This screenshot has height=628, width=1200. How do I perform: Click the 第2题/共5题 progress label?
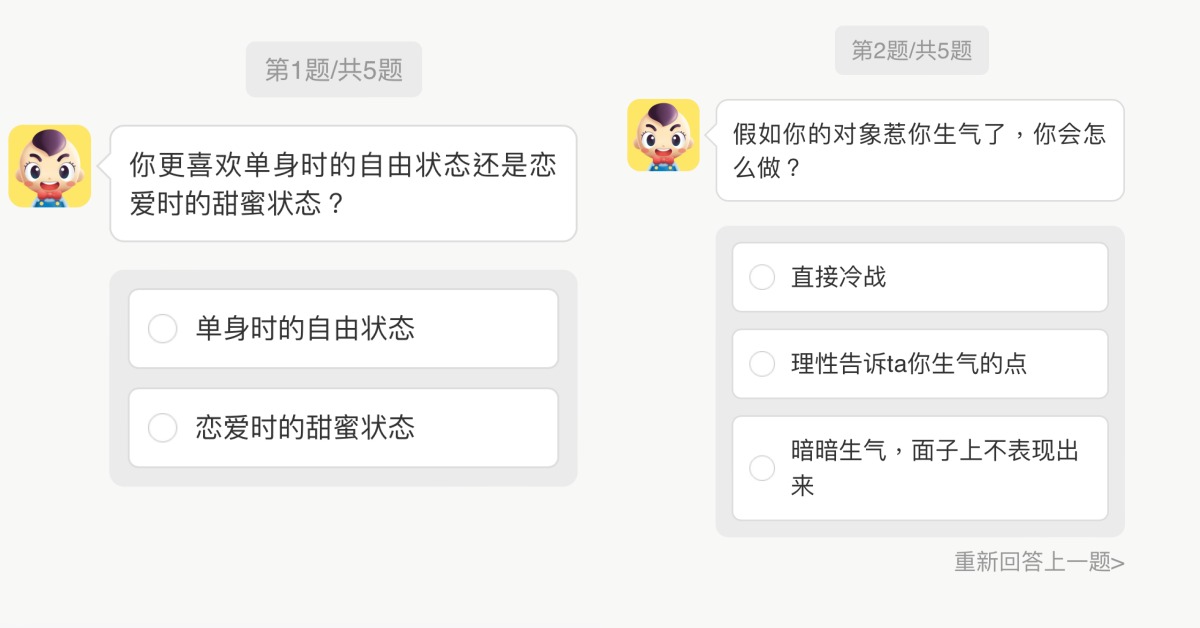click(911, 50)
